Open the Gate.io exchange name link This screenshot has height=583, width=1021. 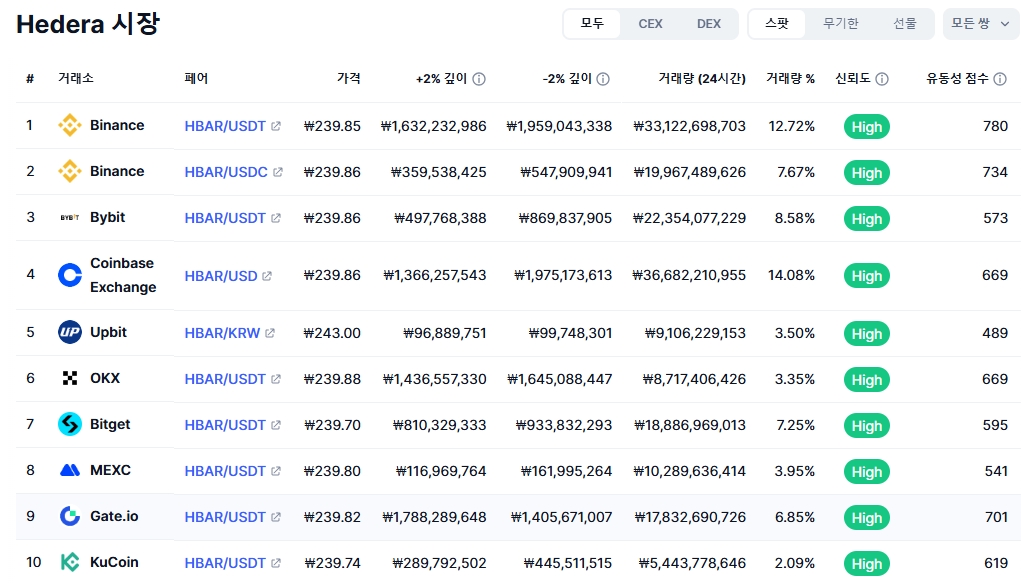coord(114,517)
